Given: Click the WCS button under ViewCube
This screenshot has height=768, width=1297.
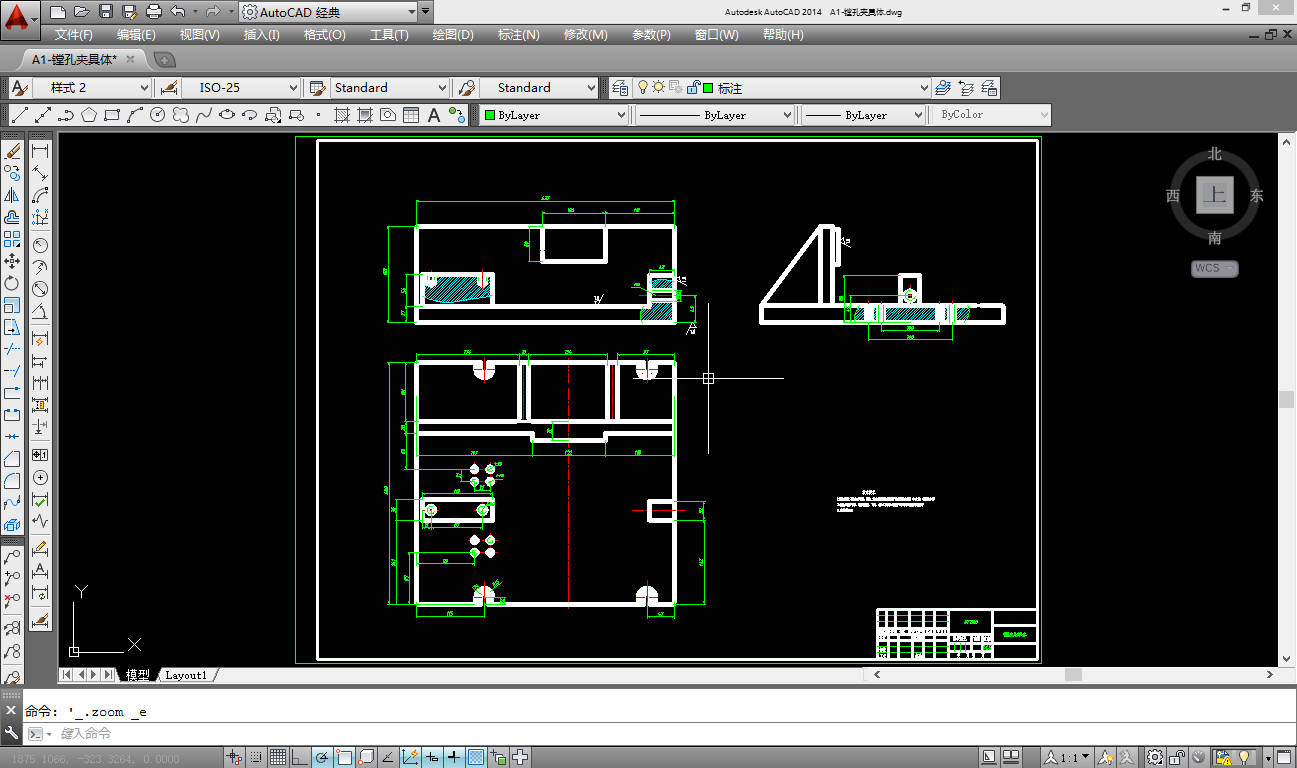Looking at the screenshot, I should pos(1214,268).
